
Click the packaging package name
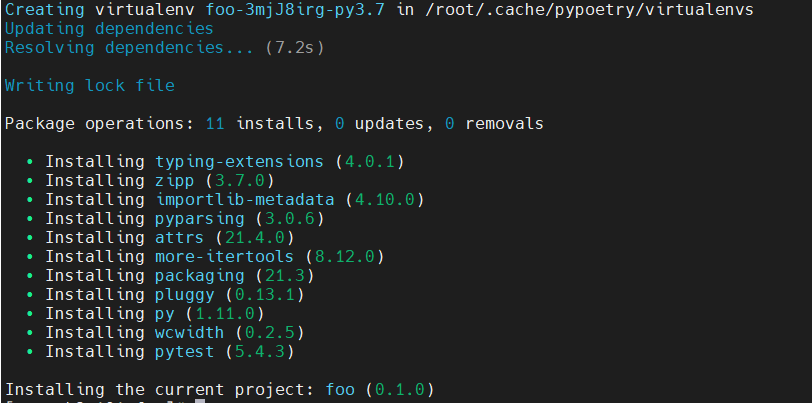[200, 275]
